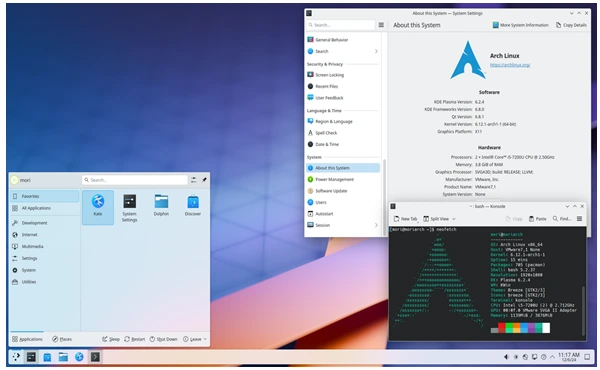Open the Settings category in launcher

coord(45,258)
